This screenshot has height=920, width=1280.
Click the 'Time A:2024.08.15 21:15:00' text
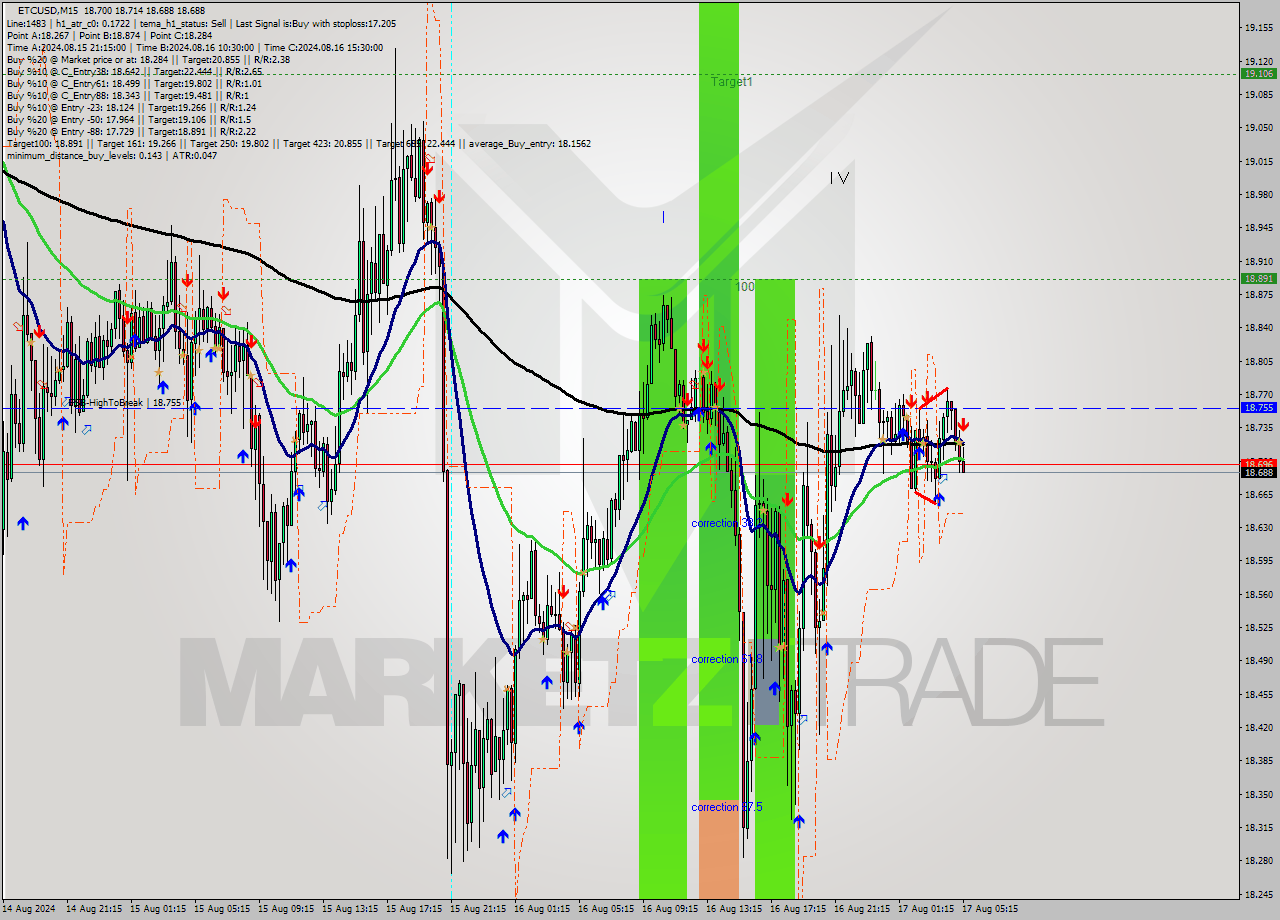coord(66,47)
